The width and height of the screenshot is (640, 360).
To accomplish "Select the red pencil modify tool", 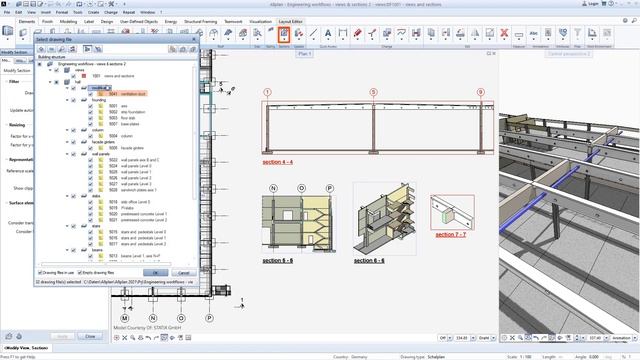I will (358, 33).
